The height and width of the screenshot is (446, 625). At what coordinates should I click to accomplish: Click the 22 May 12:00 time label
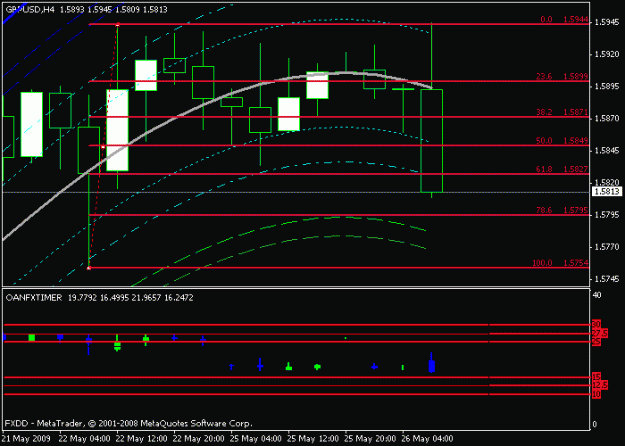click(142, 439)
